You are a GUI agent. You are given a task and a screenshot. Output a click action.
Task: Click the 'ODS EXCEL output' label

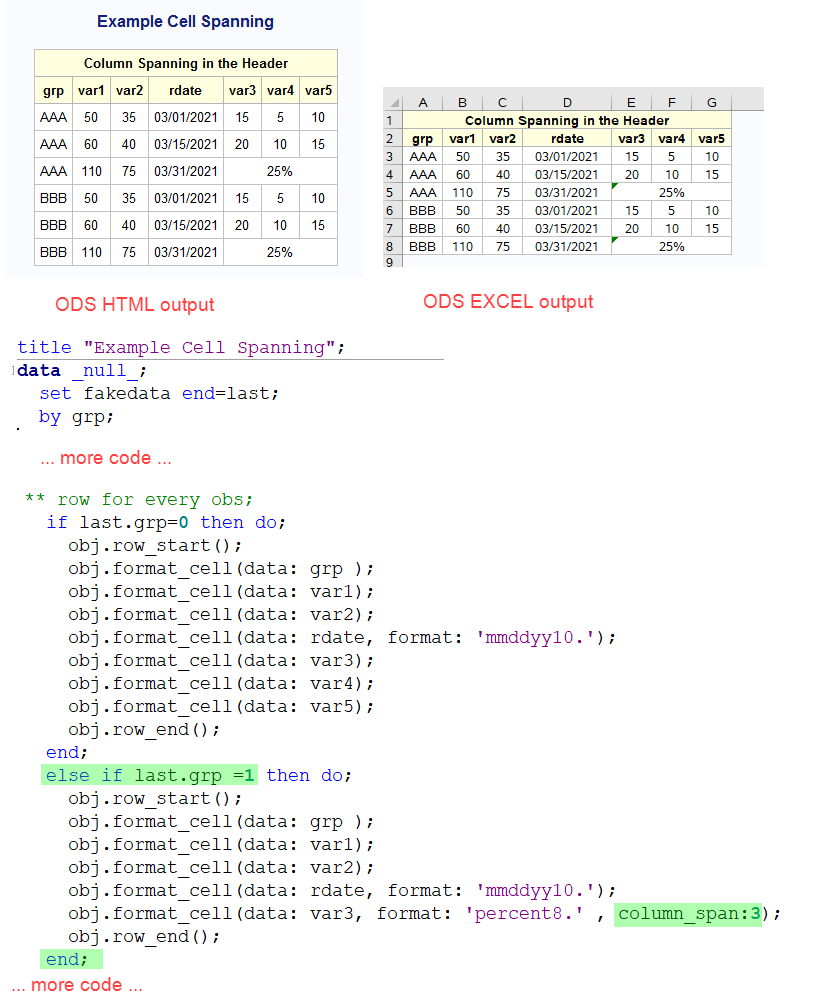(508, 301)
